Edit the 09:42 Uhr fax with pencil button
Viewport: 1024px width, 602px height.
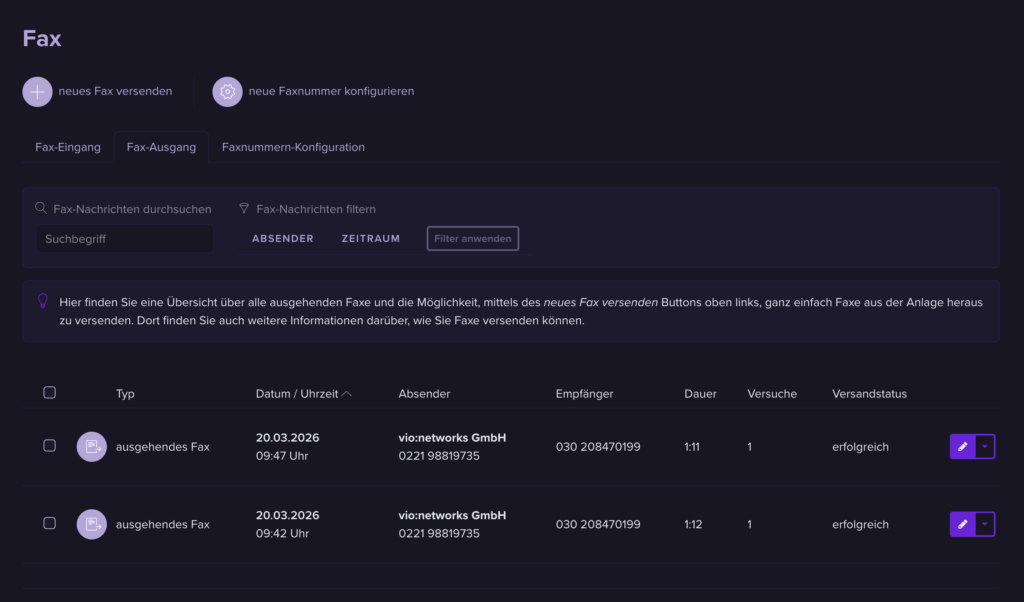click(x=962, y=524)
